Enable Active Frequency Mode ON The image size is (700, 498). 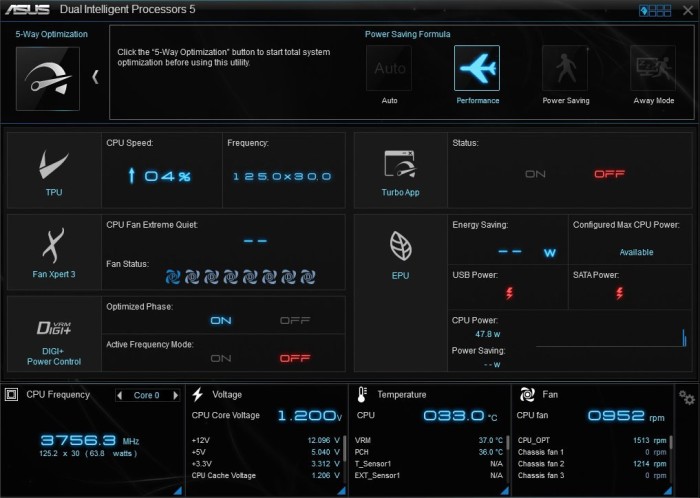tap(221, 358)
